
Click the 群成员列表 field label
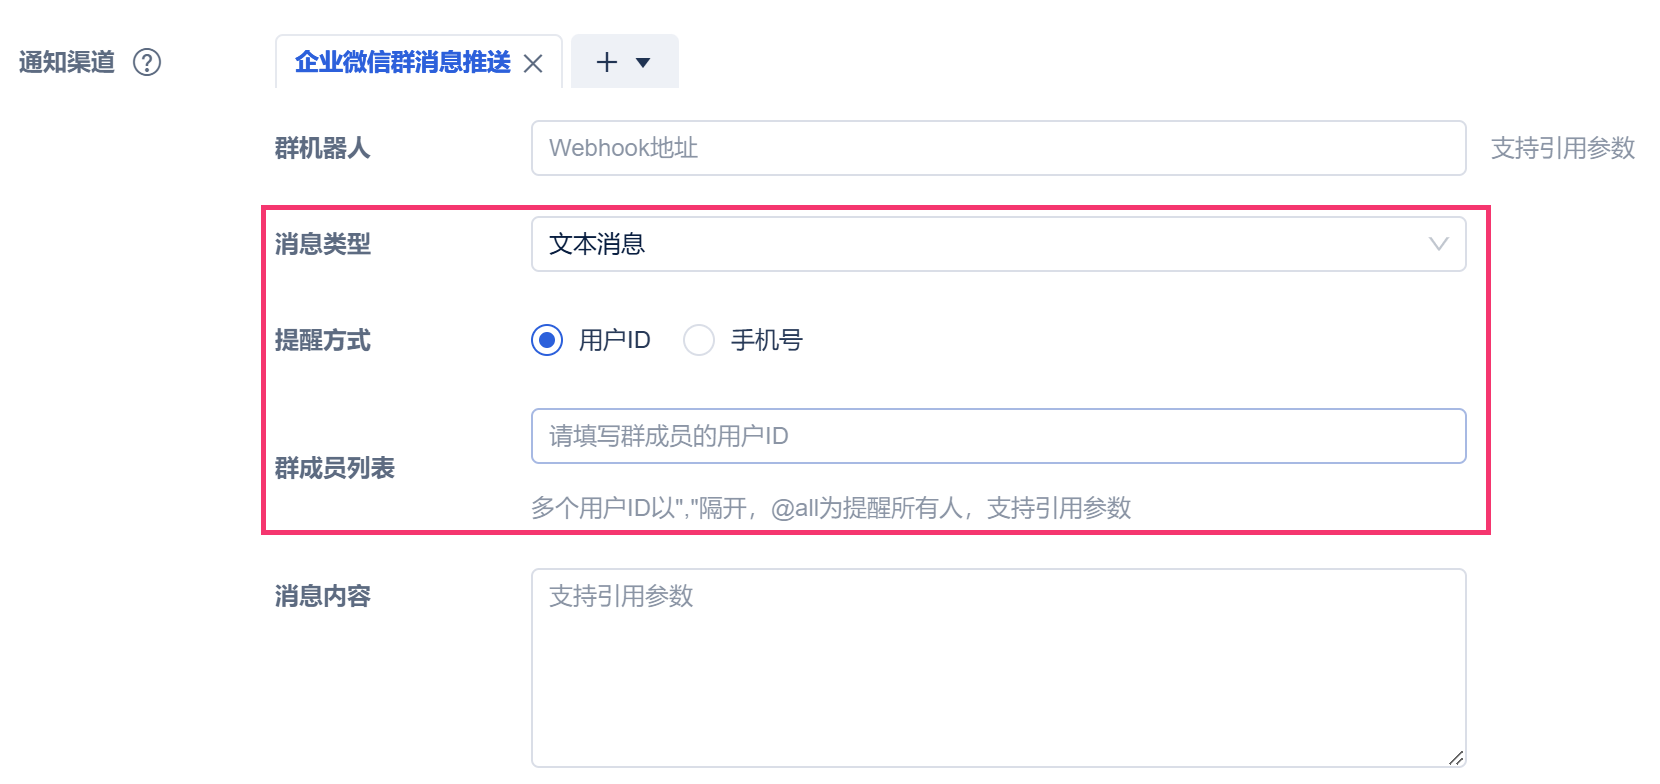tap(334, 468)
